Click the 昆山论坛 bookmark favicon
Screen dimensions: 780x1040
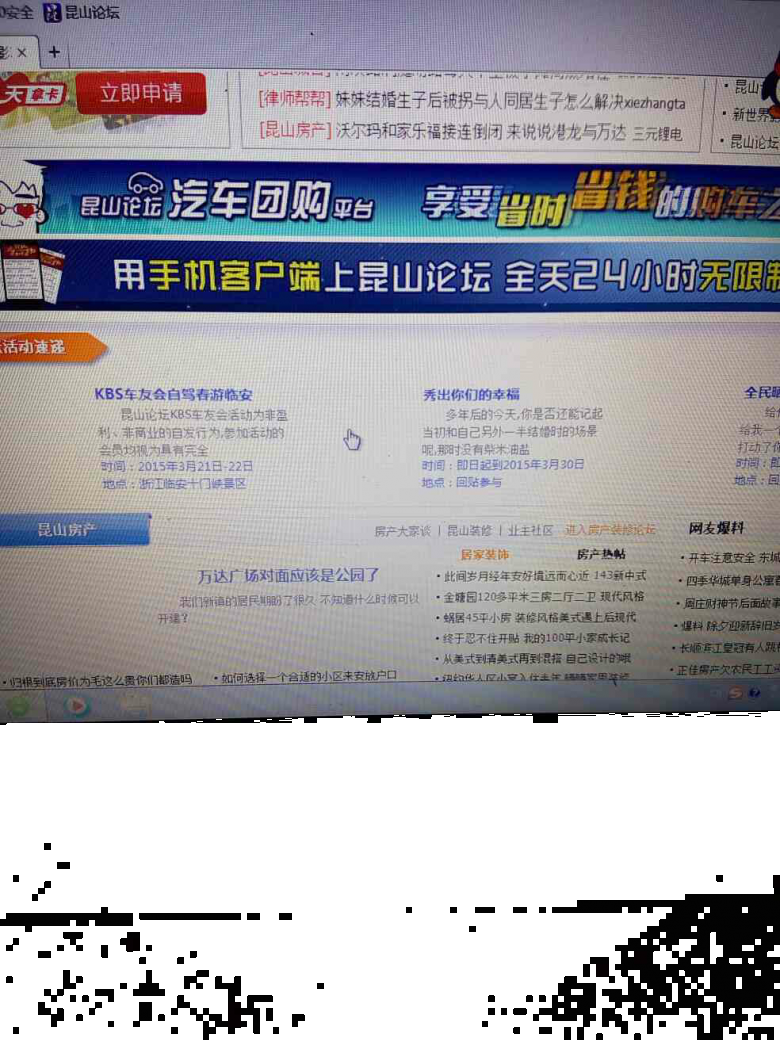point(52,13)
